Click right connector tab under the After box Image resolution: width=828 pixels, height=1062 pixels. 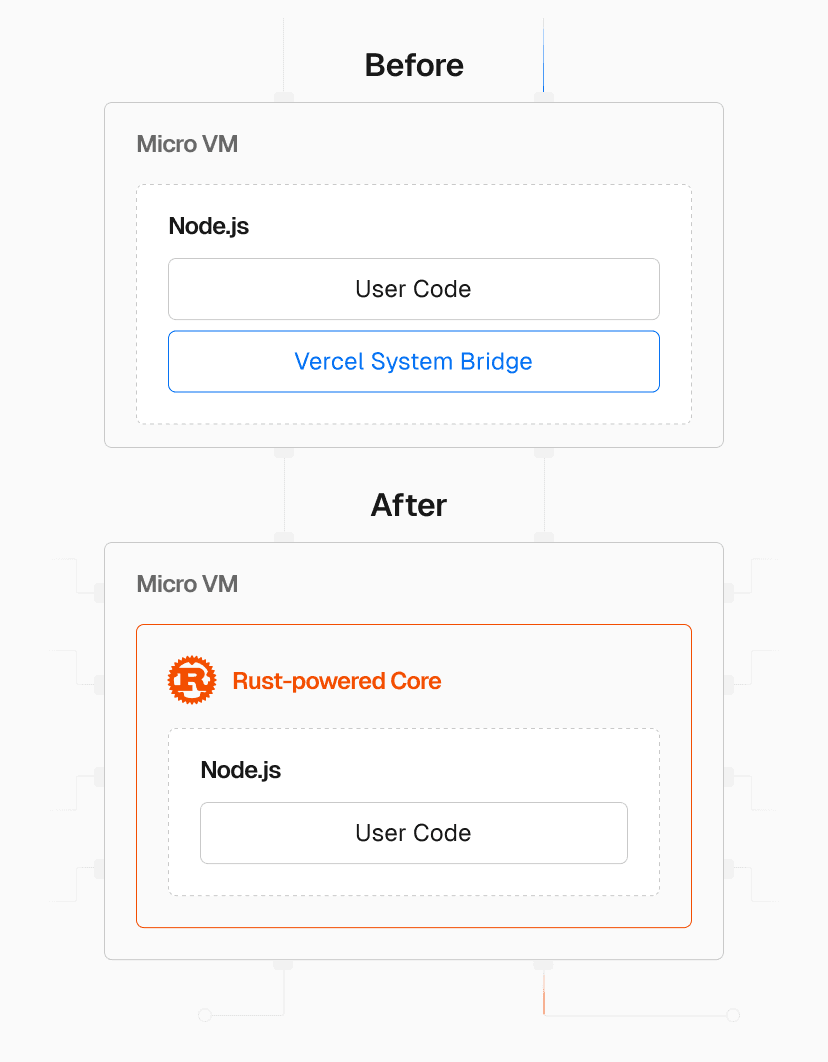point(544,965)
